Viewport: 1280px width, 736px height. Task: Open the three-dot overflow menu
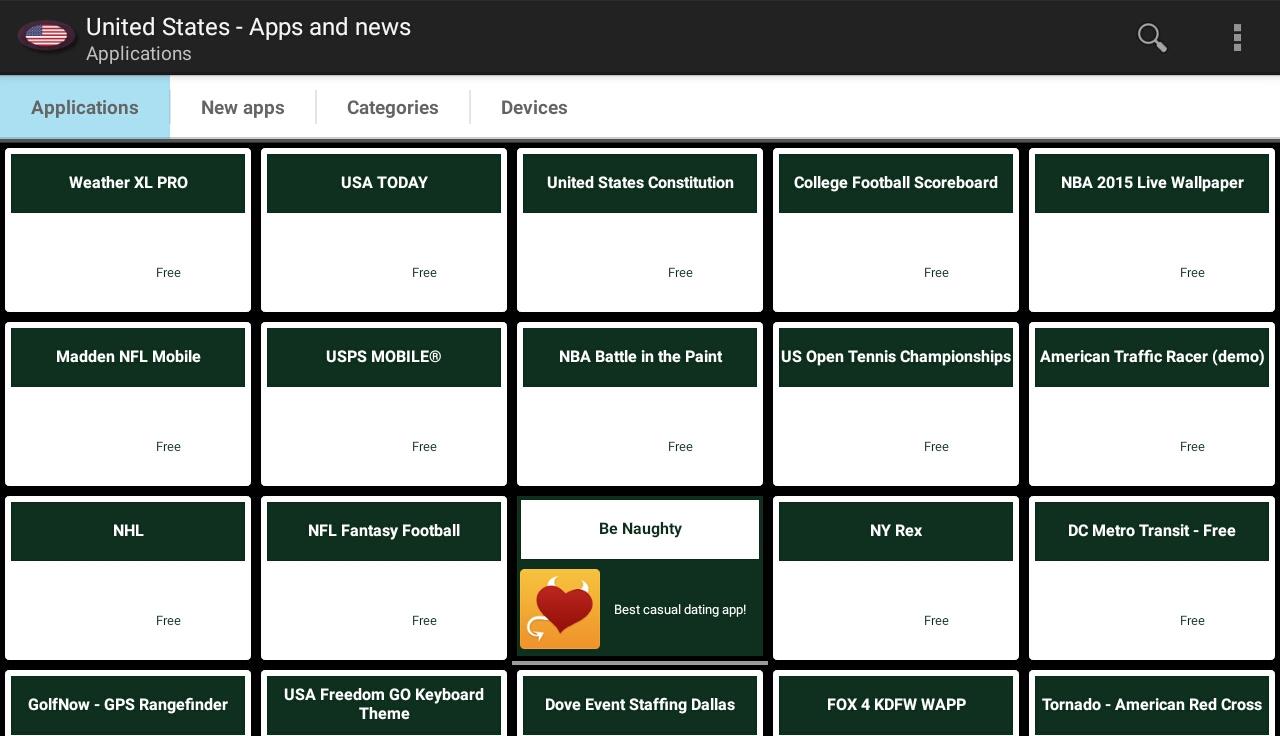coord(1237,37)
